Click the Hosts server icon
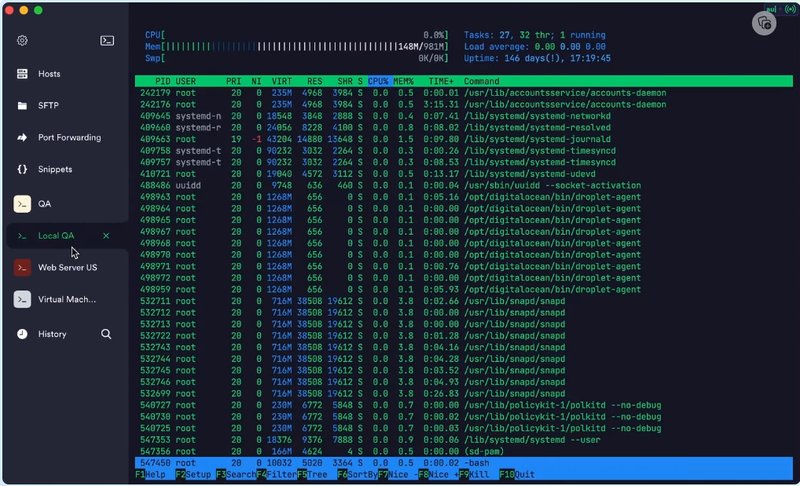This screenshot has height=486, width=800. point(22,74)
